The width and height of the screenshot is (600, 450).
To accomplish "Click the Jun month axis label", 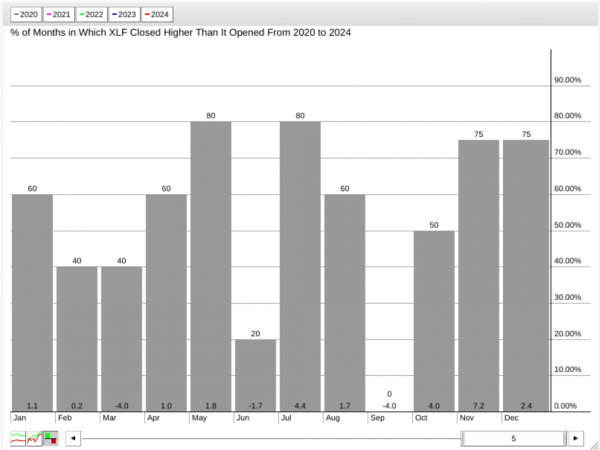I will 243,418.
